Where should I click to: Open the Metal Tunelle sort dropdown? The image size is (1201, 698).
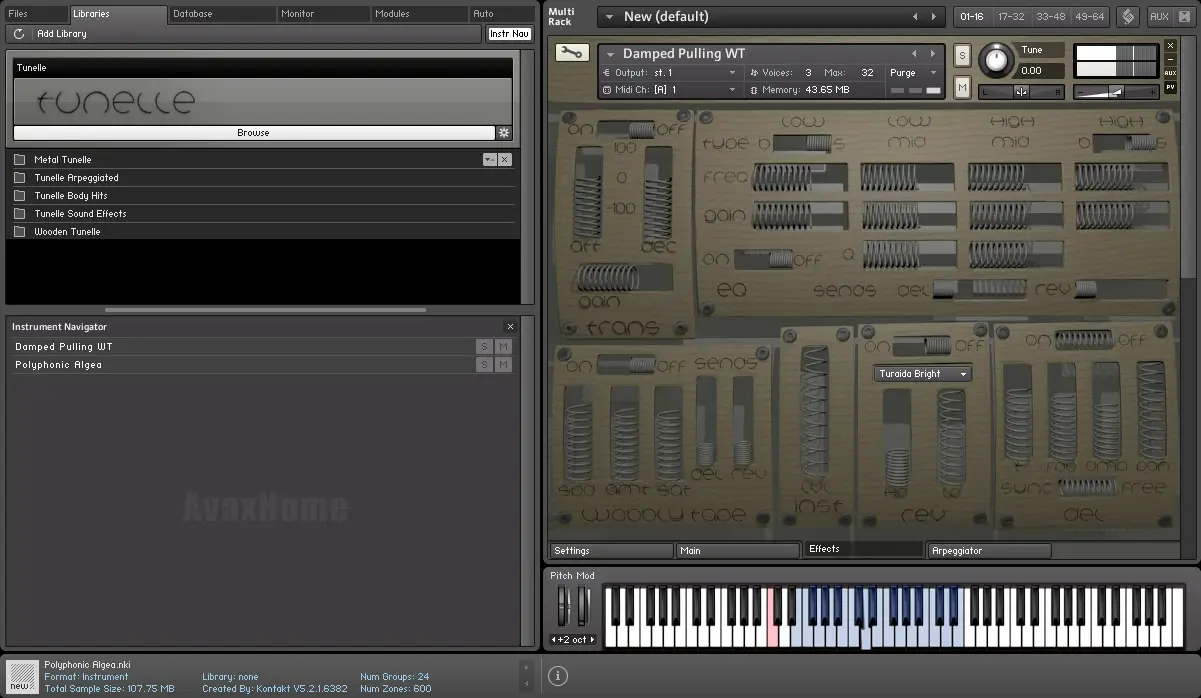click(x=489, y=160)
